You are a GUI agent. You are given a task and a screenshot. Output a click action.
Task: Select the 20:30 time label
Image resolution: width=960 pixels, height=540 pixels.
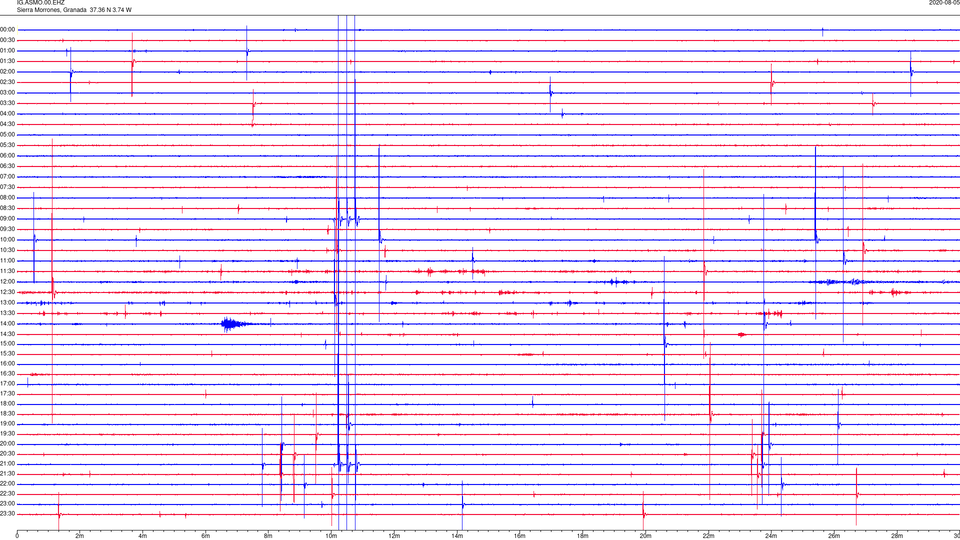pyautogui.click(x=8, y=454)
